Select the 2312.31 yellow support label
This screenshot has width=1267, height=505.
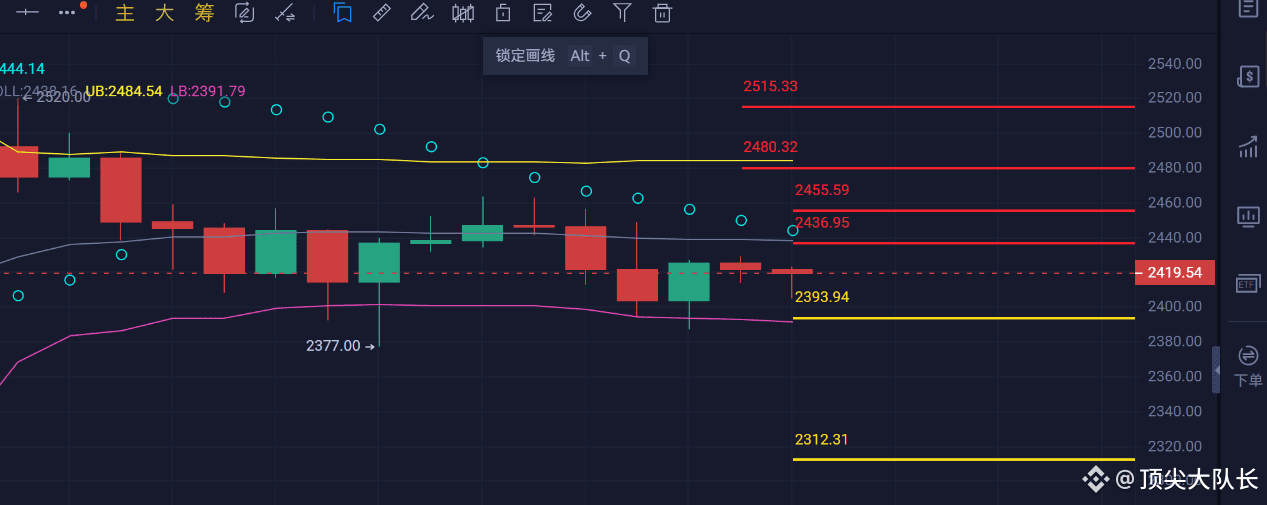point(822,439)
